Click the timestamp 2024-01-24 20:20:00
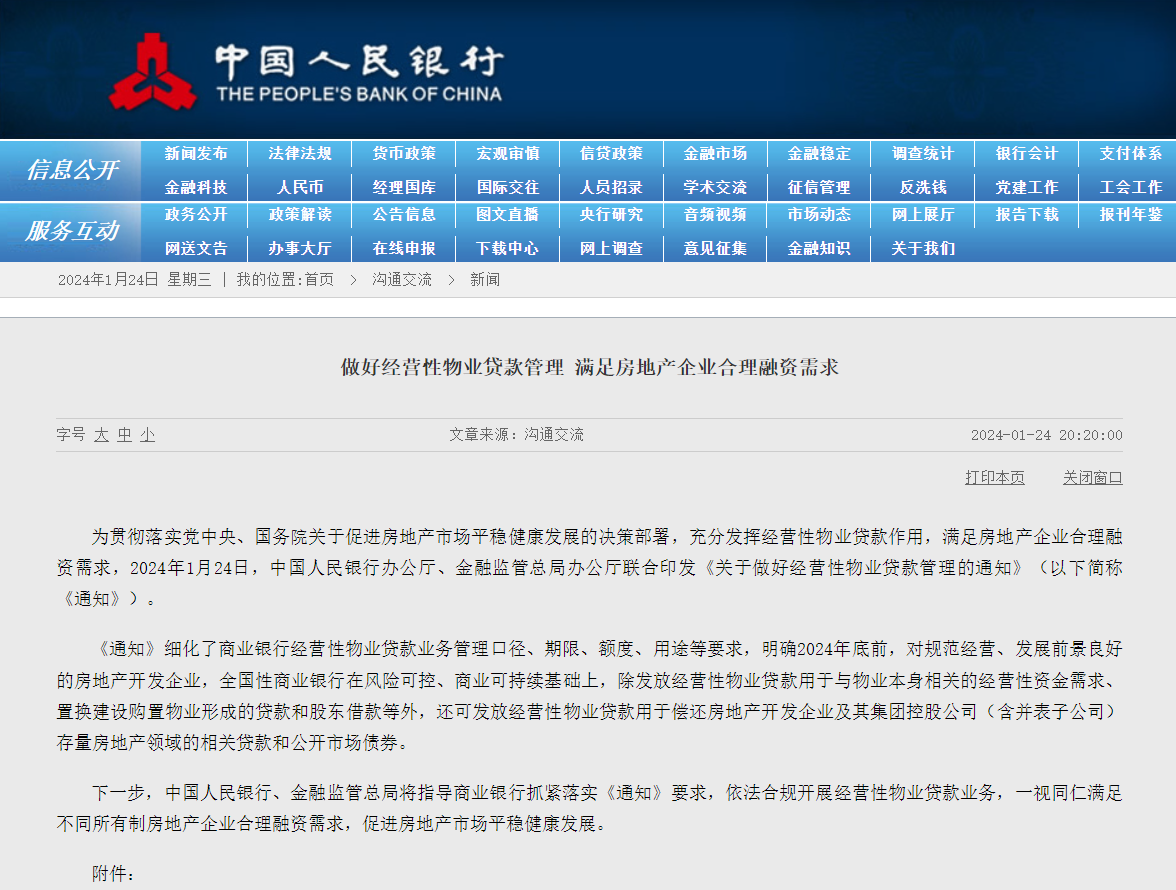Image resolution: width=1176 pixels, height=890 pixels. pos(1047,435)
